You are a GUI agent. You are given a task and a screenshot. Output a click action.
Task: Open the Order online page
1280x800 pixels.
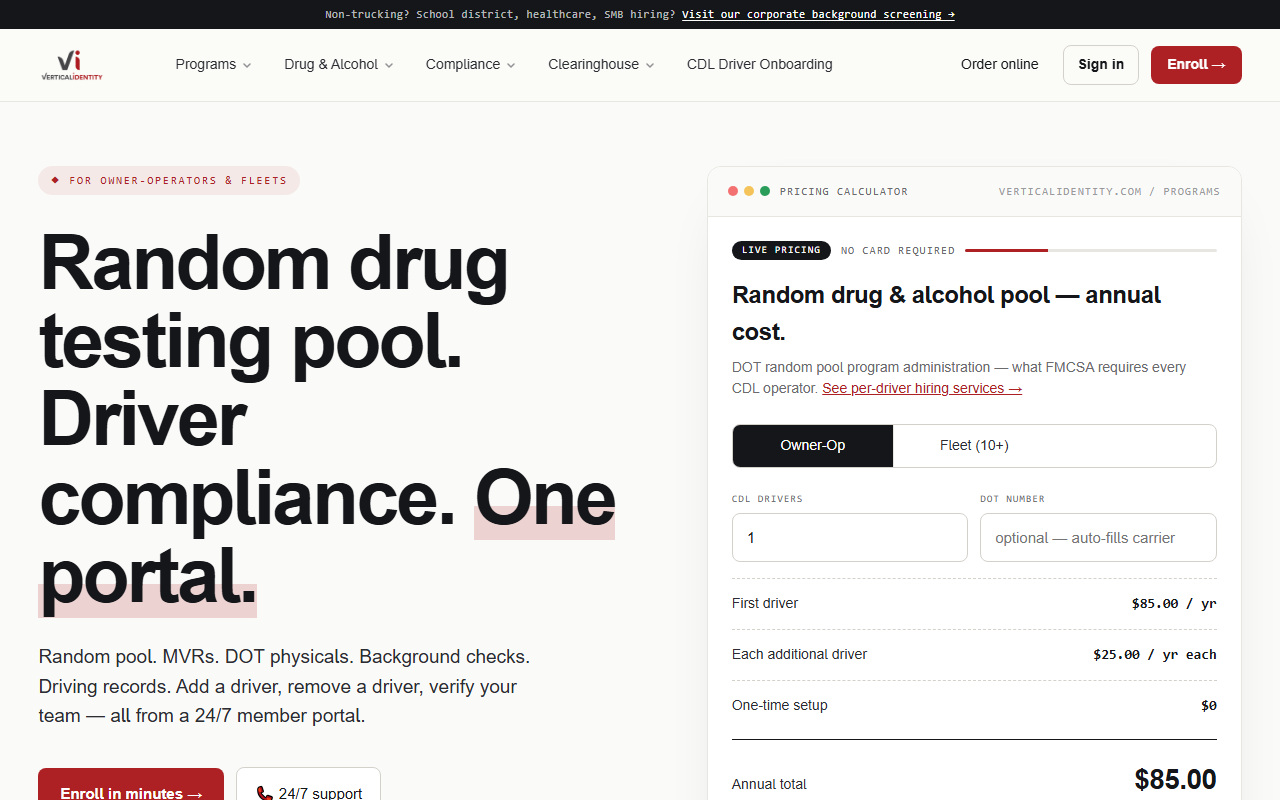coord(1000,65)
